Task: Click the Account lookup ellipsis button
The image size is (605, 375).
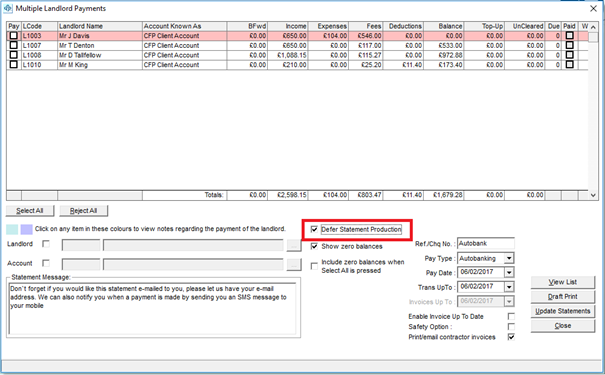Action: pos(294,264)
